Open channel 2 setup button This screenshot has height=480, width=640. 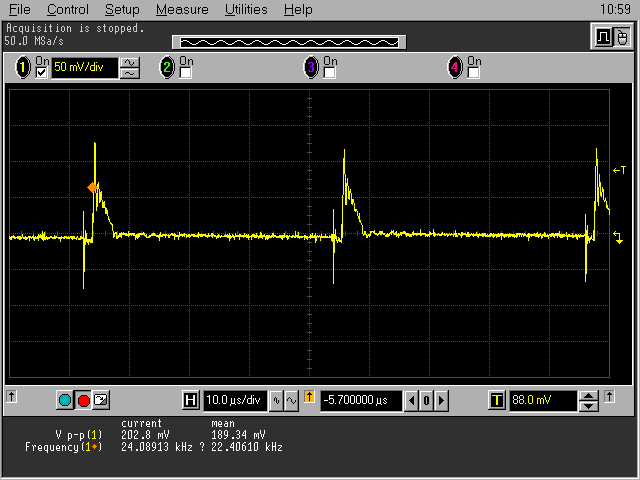click(168, 68)
